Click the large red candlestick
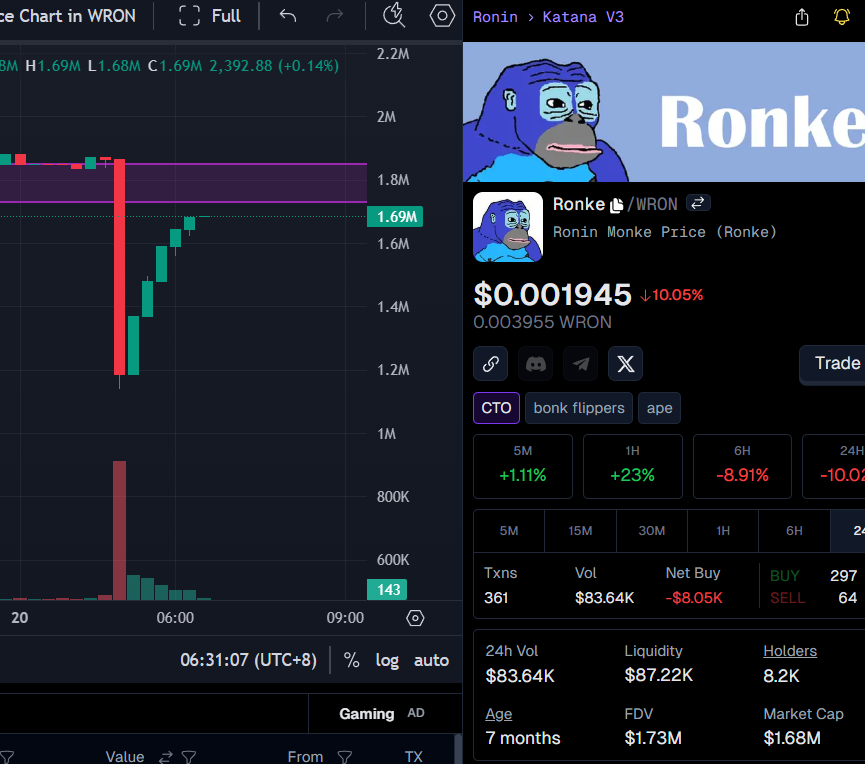The width and height of the screenshot is (865, 764). (119, 268)
